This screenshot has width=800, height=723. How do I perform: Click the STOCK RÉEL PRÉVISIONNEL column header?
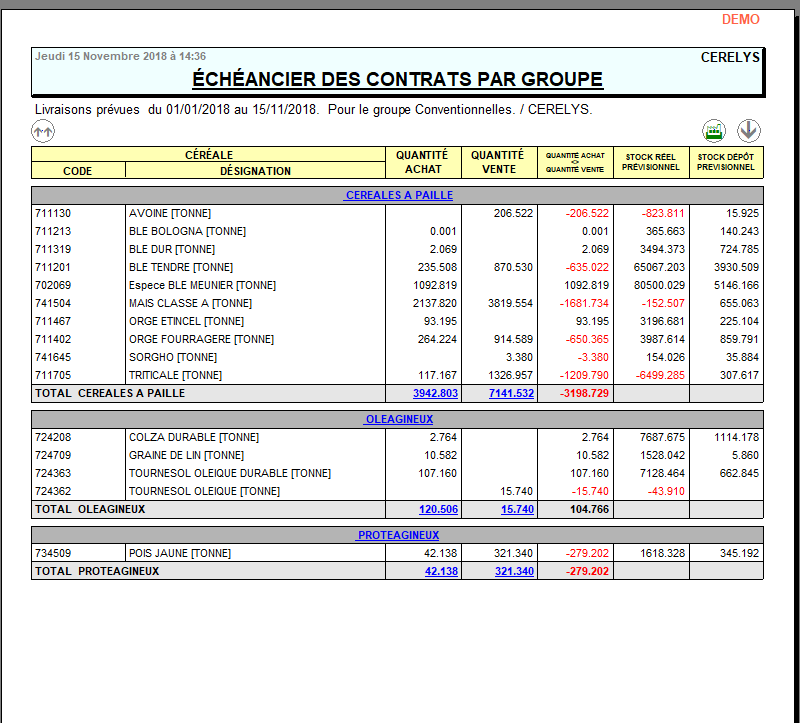tap(651, 162)
